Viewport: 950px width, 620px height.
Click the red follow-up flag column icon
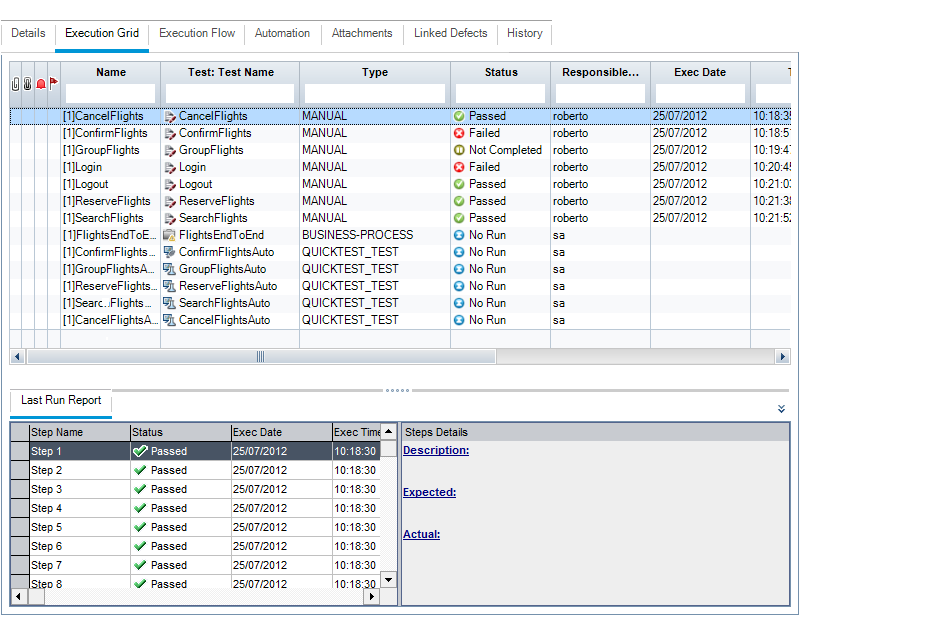coord(54,83)
